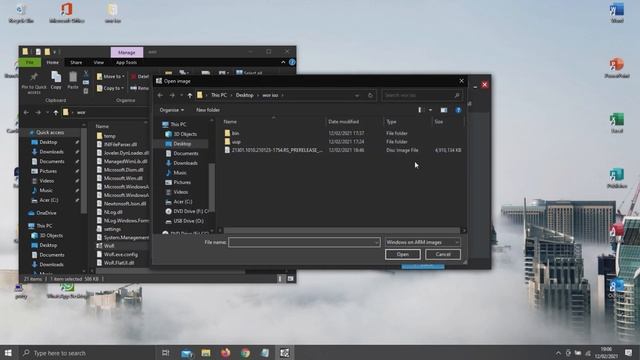Click Desktop in the dialog breadcrumb
Screen dimensions: 640x360
click(244, 96)
